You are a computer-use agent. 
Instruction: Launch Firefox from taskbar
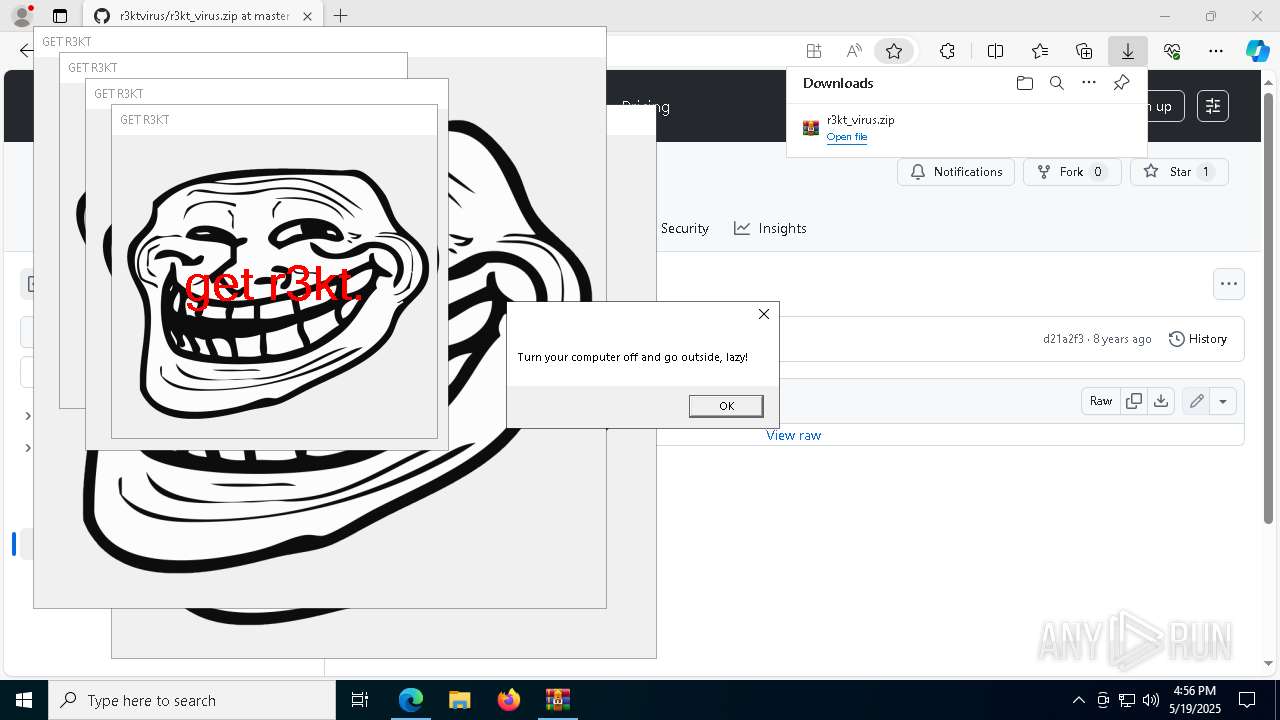pos(509,700)
